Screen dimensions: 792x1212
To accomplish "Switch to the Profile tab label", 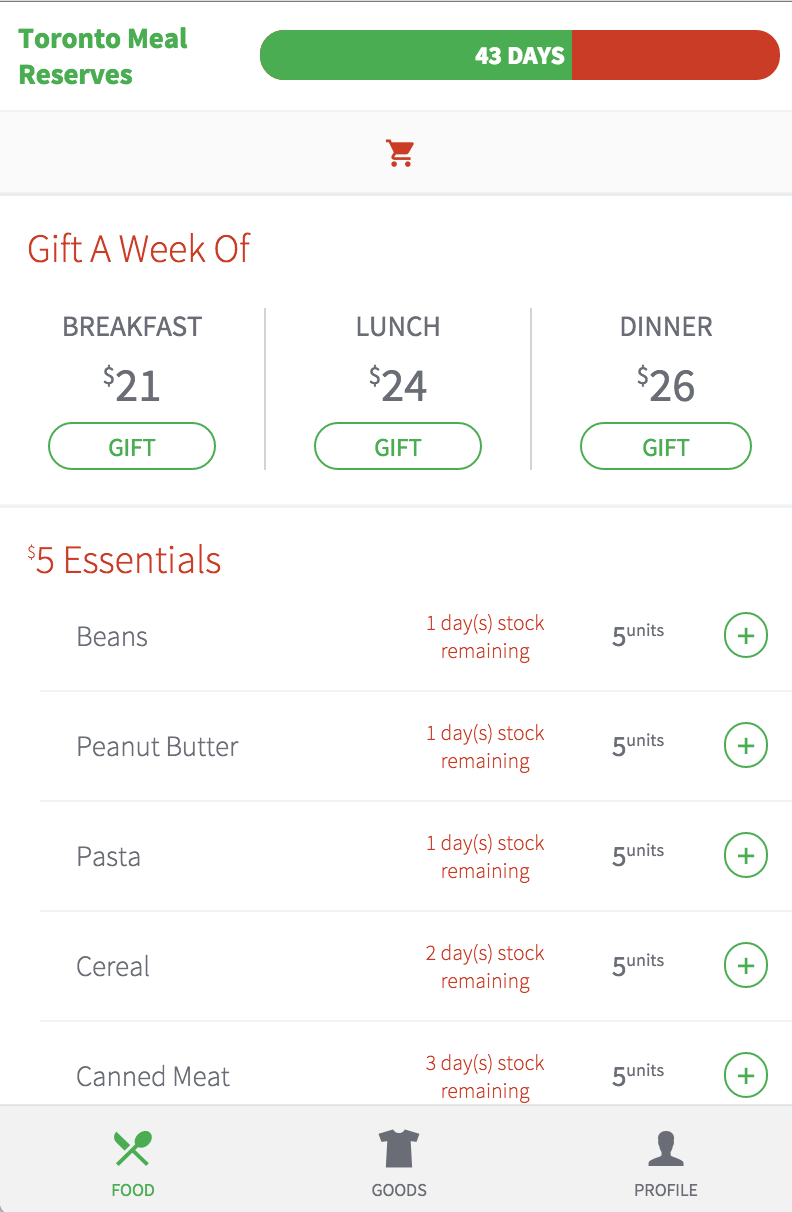I will click(x=665, y=1190).
